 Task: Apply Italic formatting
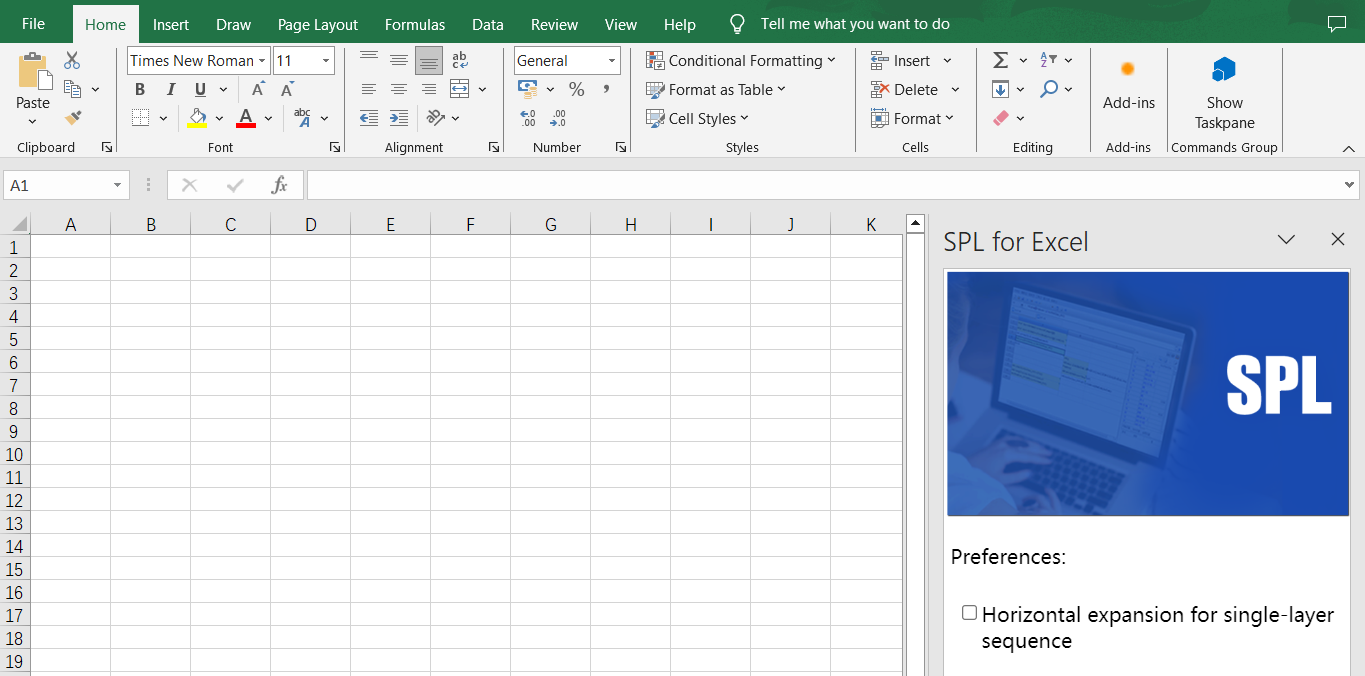170,90
